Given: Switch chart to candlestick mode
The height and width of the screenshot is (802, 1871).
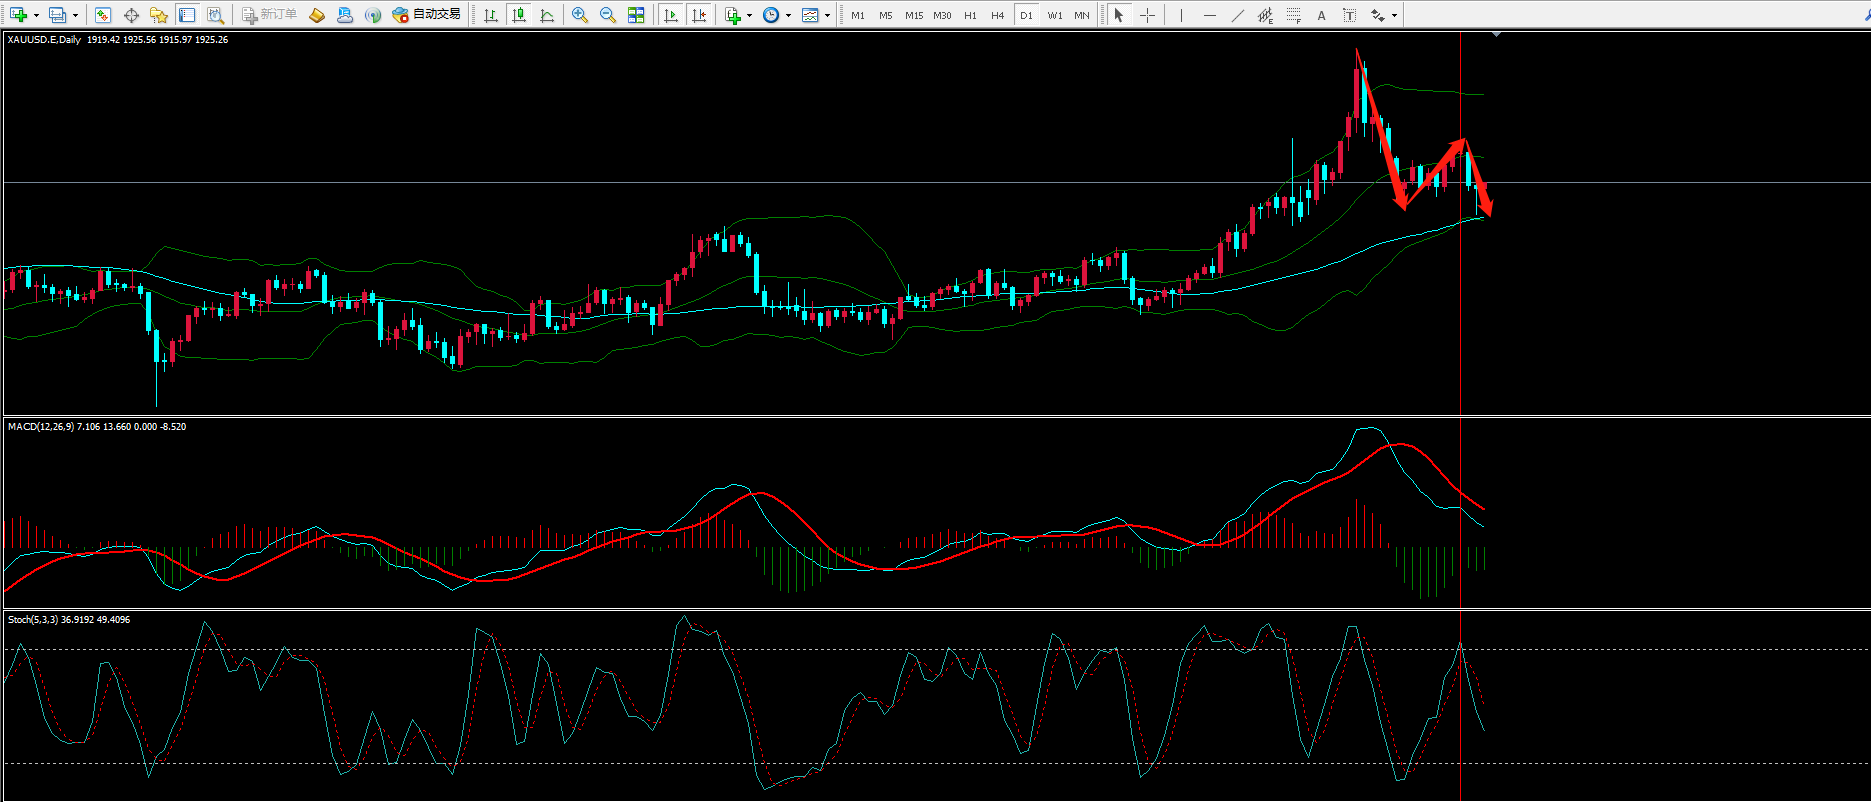Looking at the screenshot, I should click(518, 15).
